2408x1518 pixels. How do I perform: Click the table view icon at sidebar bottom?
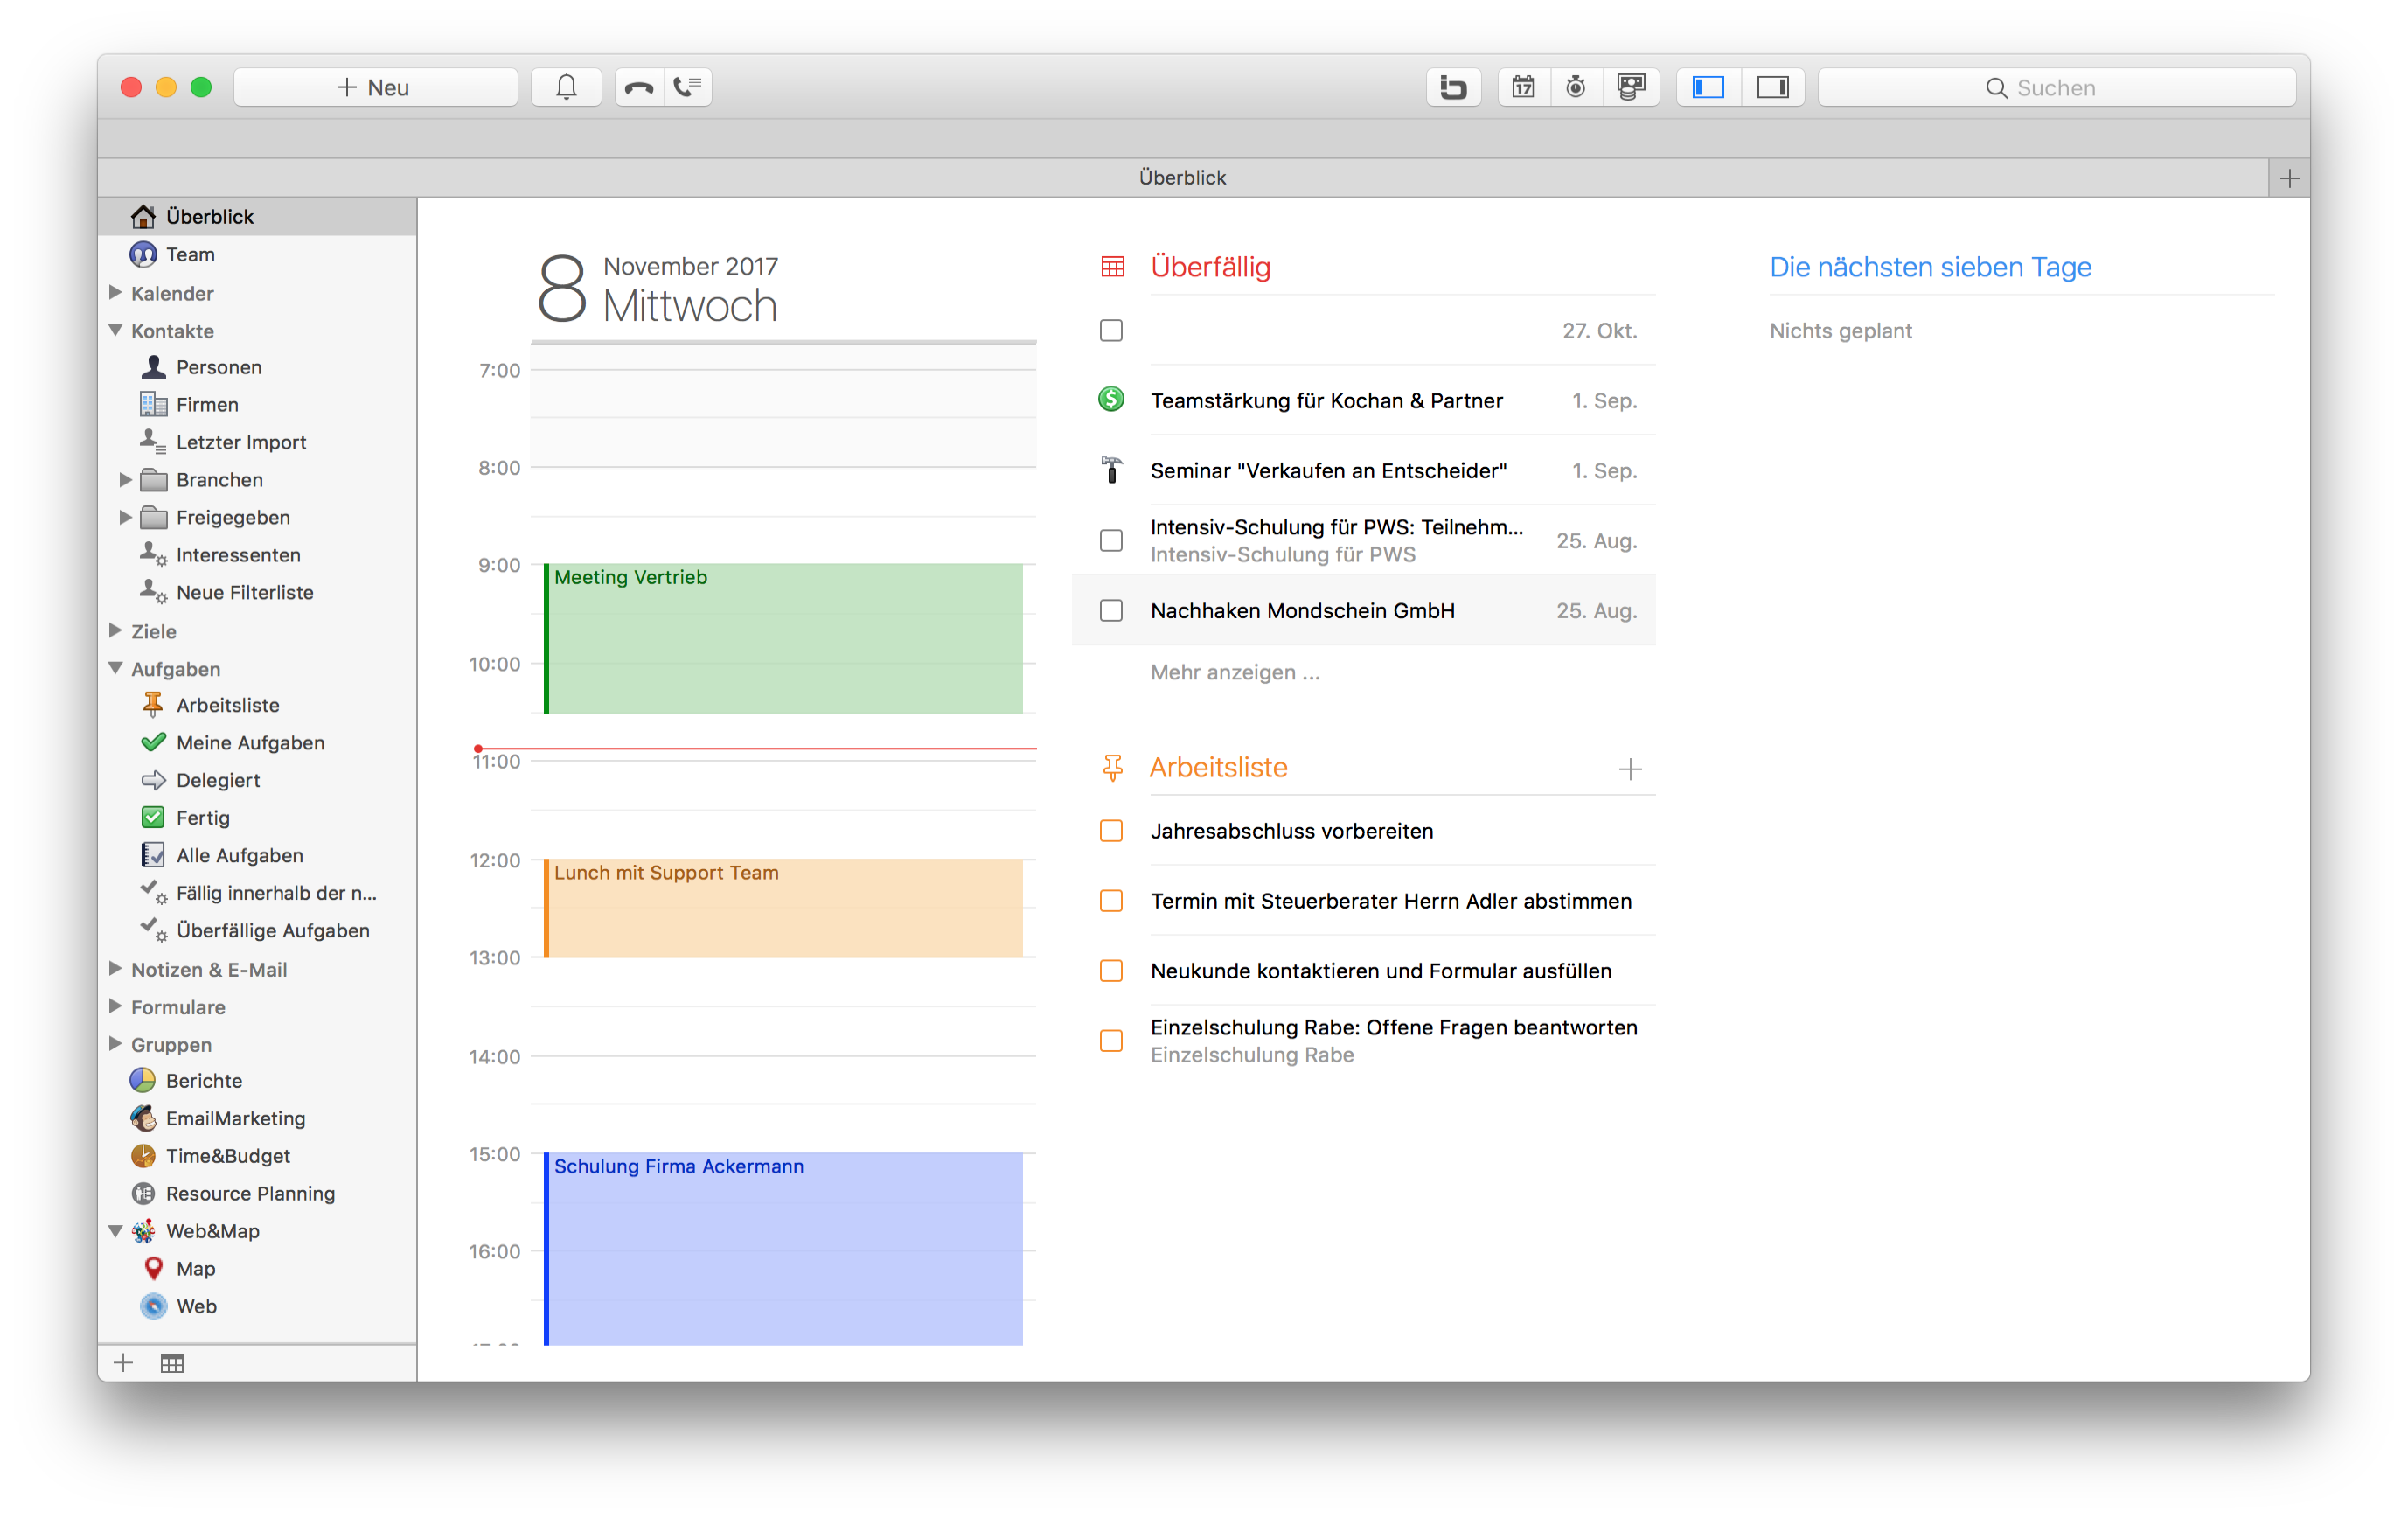point(172,1363)
